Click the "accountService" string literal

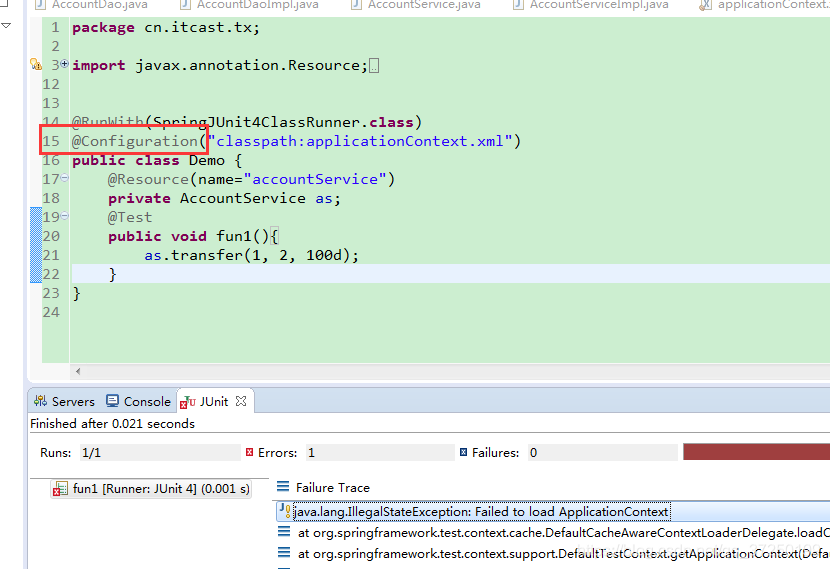(314, 179)
